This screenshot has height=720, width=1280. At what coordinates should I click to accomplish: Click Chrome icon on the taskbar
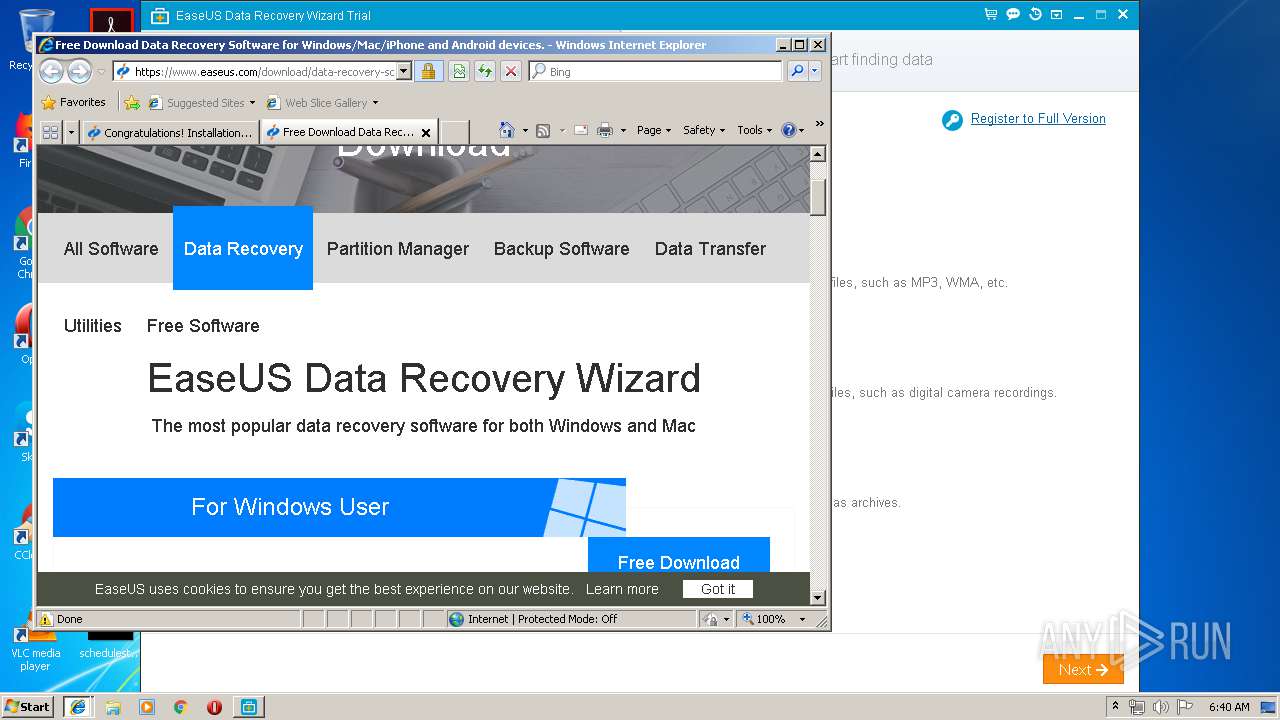pyautogui.click(x=180, y=707)
